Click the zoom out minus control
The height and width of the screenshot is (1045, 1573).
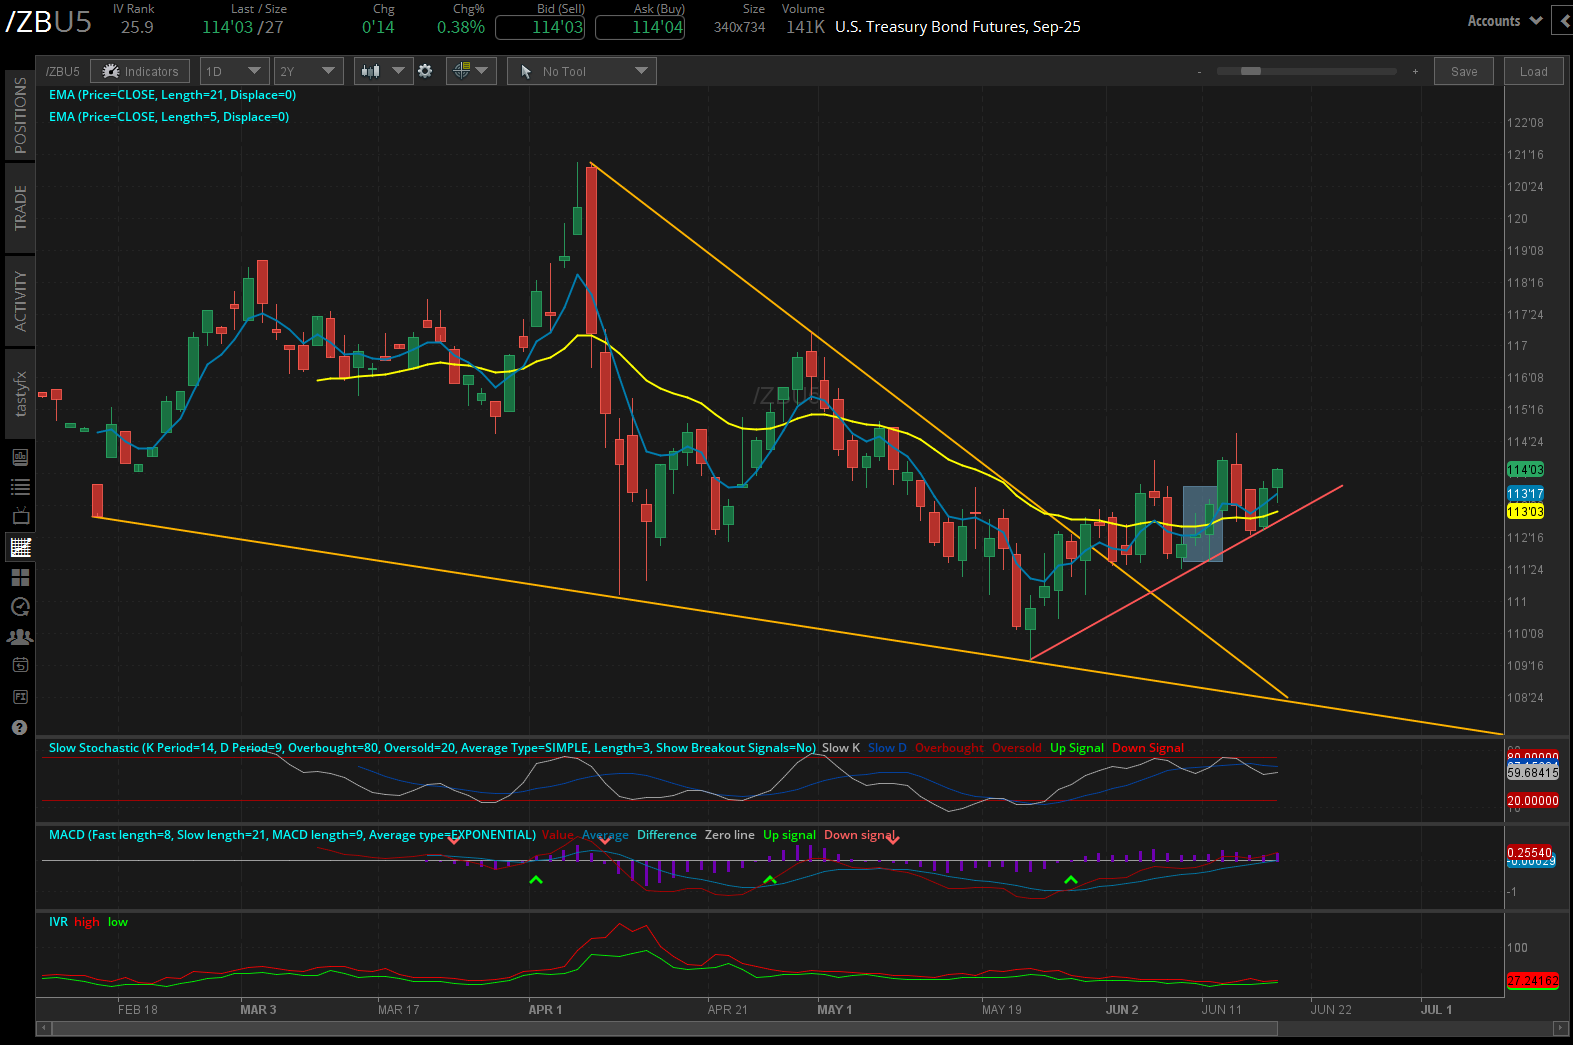(1199, 71)
